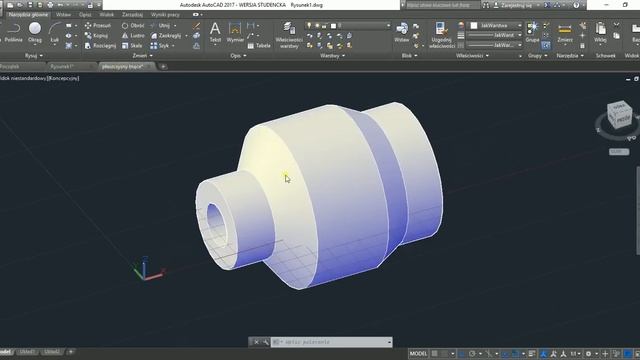Viewport: 640px width, 360px height.
Task: Click the viewport label Widok niestandardowy
Action: click(23, 78)
